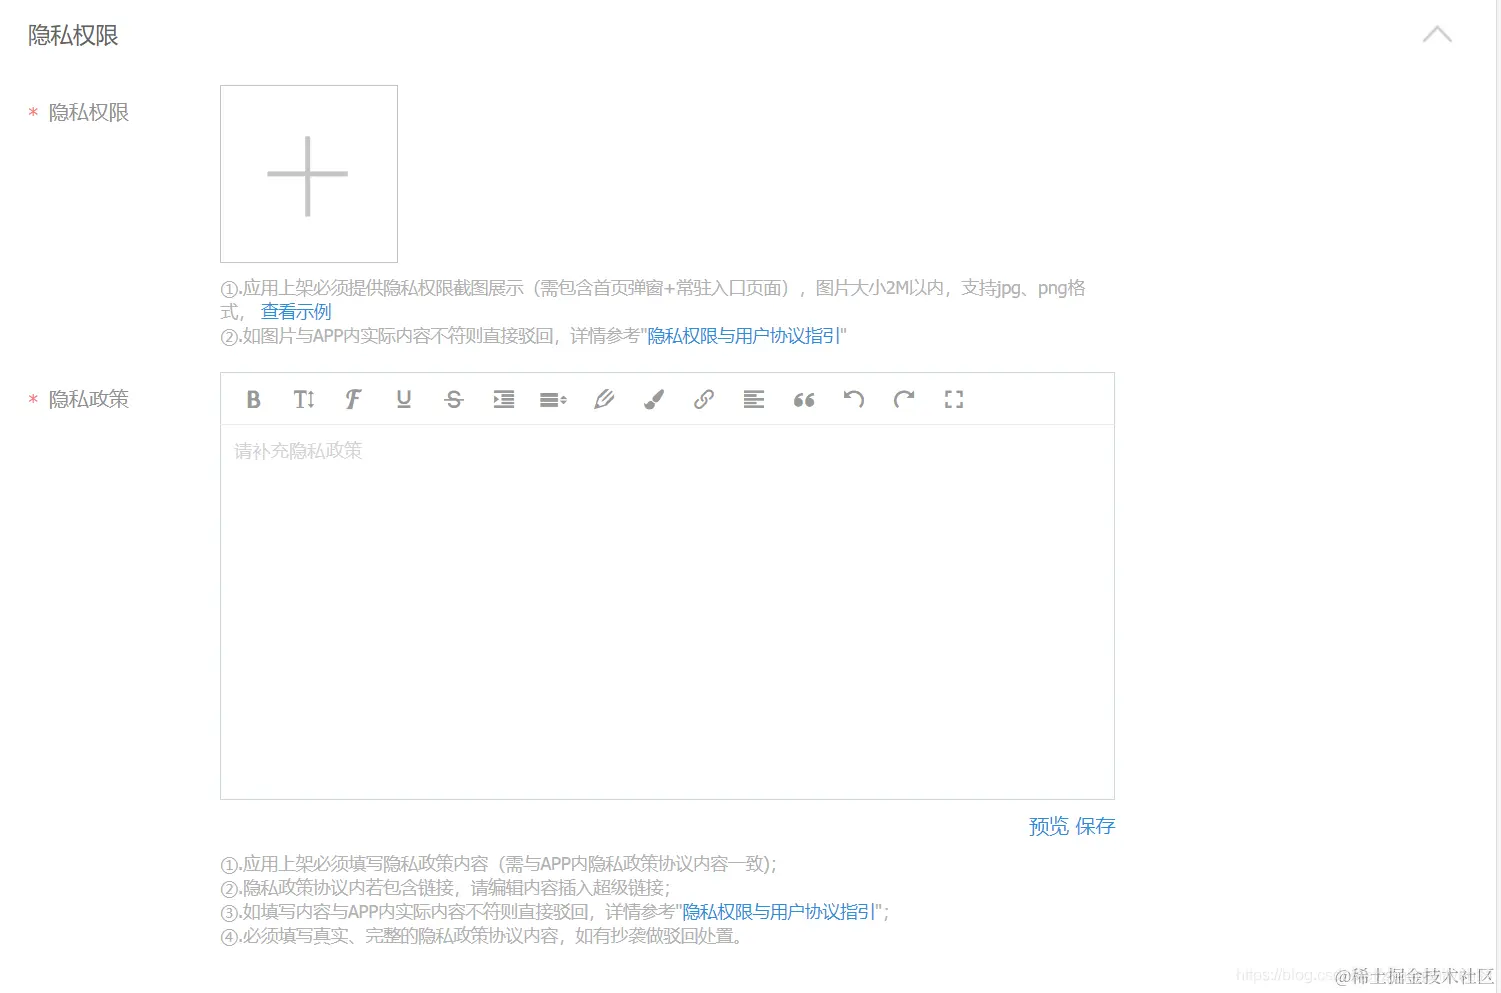Open the line spacing dropdown
The height and width of the screenshot is (993, 1501).
click(x=553, y=399)
